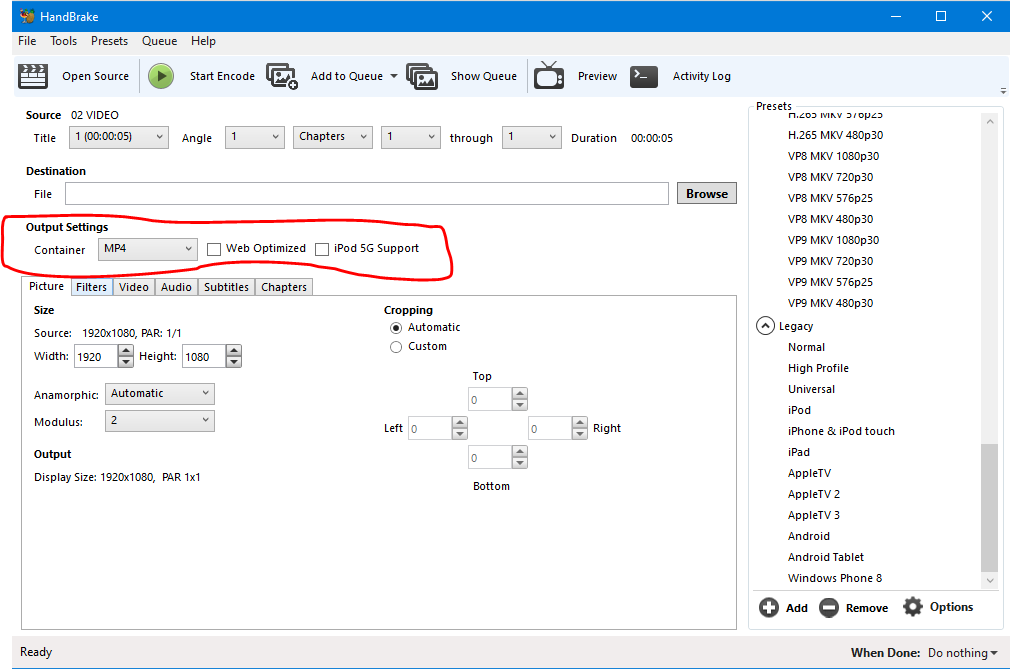Select the High Profile legacy preset
Screen dimensions: 1010x669
[x=818, y=368]
